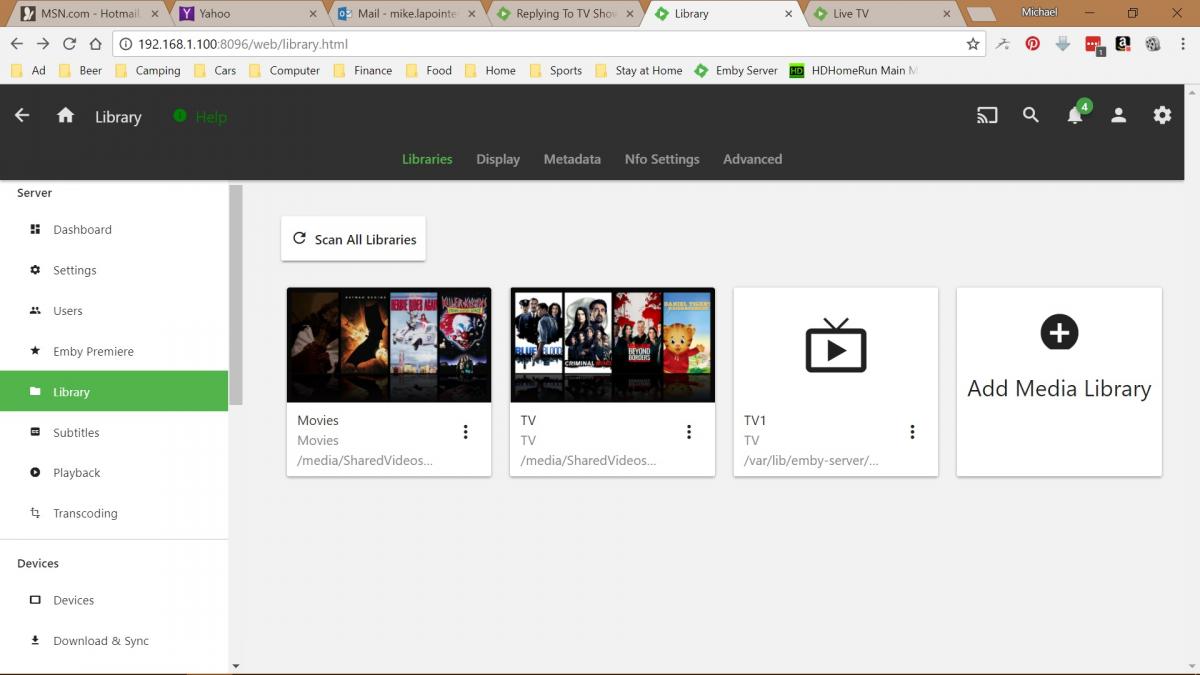Image resolution: width=1200 pixels, height=675 pixels.
Task: Bookmark this page with the star icon
Action: pos(972,44)
